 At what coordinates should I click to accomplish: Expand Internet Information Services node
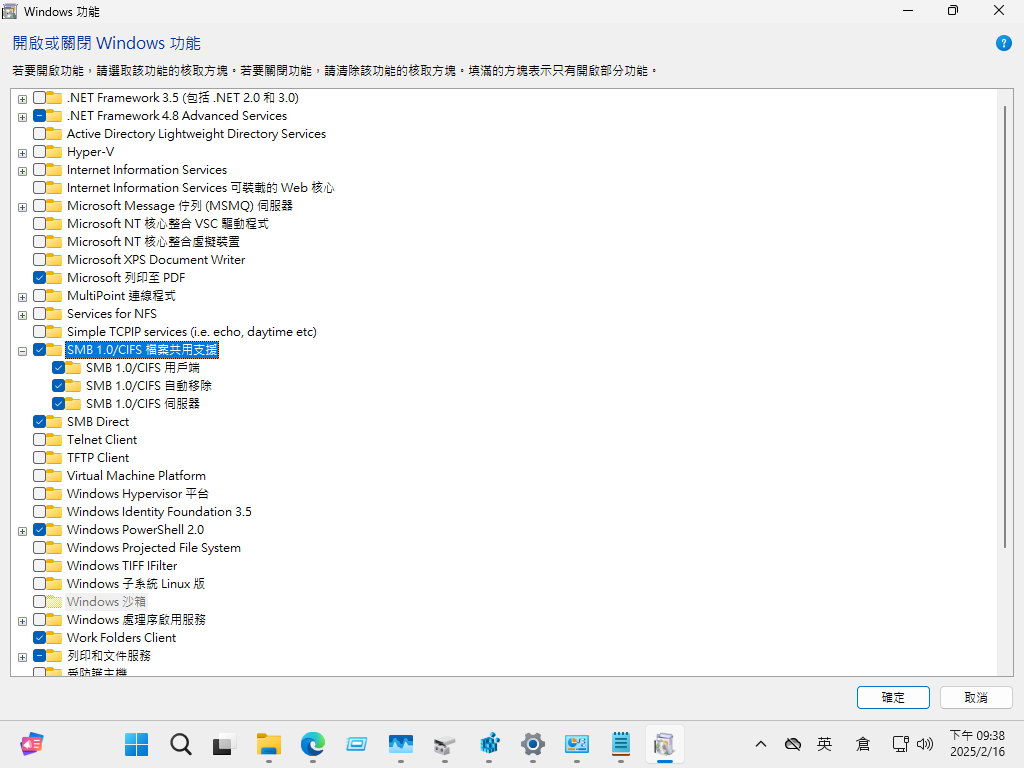point(22,171)
